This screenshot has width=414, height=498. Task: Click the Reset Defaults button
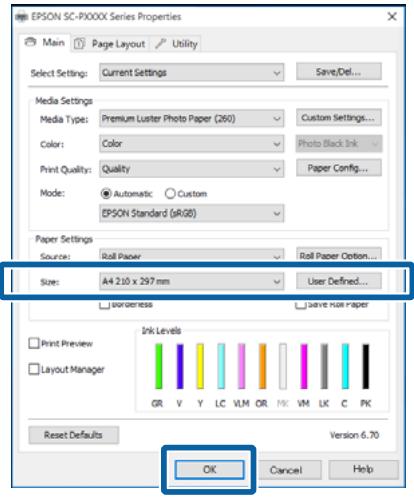[74, 435]
